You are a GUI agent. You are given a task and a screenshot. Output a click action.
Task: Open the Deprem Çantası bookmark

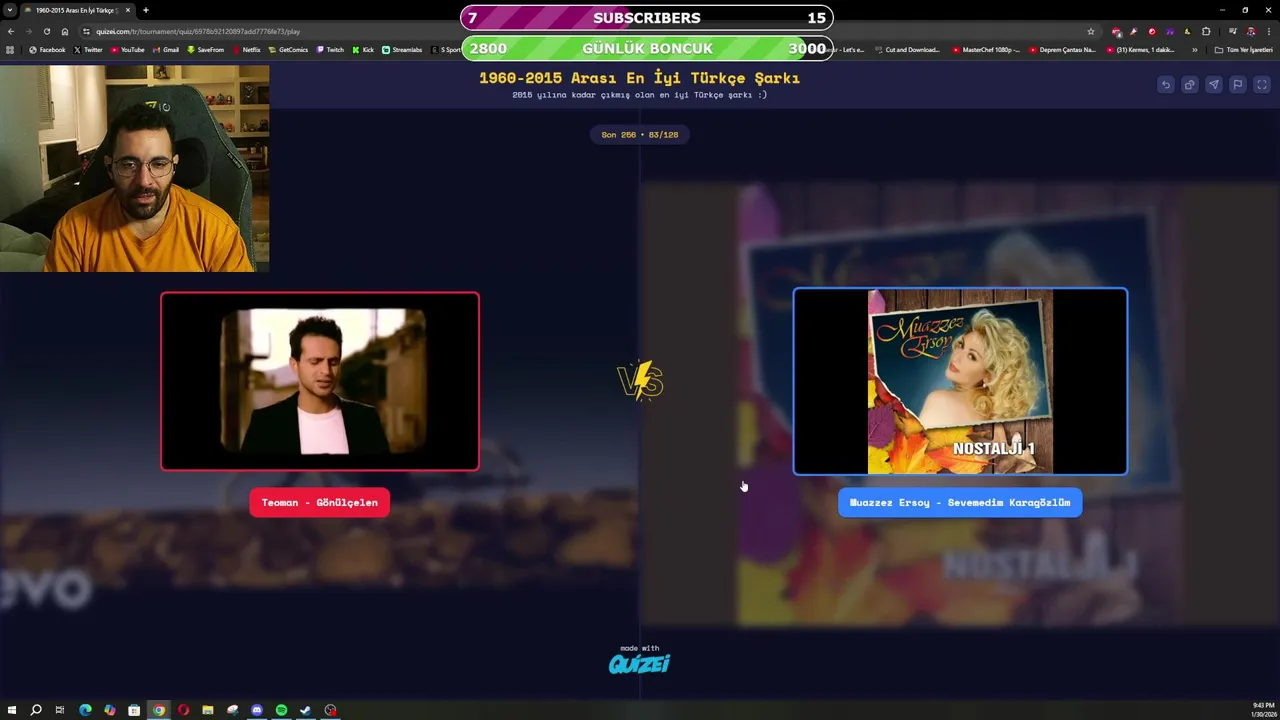coord(1063,49)
